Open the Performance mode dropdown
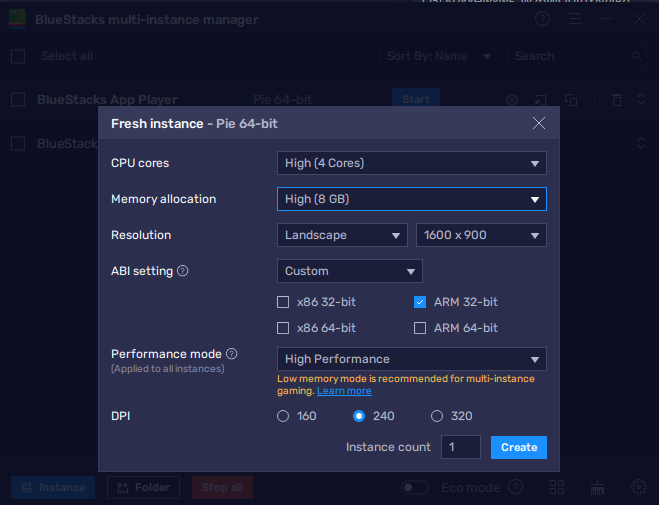This screenshot has width=659, height=505. click(x=411, y=359)
